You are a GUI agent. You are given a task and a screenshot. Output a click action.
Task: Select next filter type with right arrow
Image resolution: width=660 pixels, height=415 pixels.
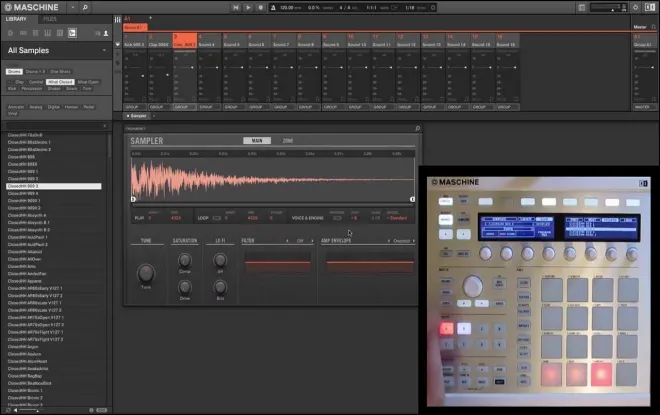[312, 241]
